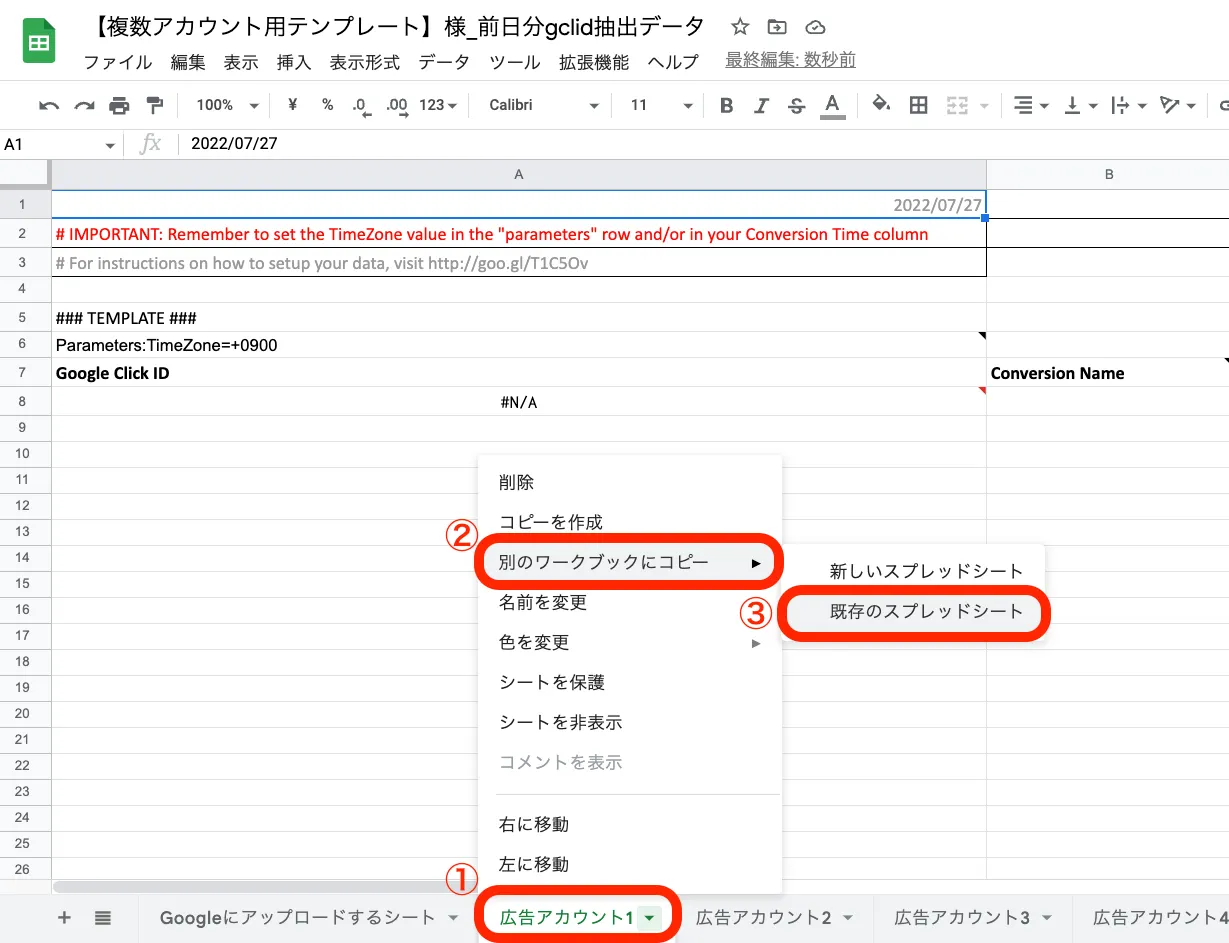This screenshot has height=943, width=1229.
Task: Open the text color picker
Action: click(x=831, y=105)
